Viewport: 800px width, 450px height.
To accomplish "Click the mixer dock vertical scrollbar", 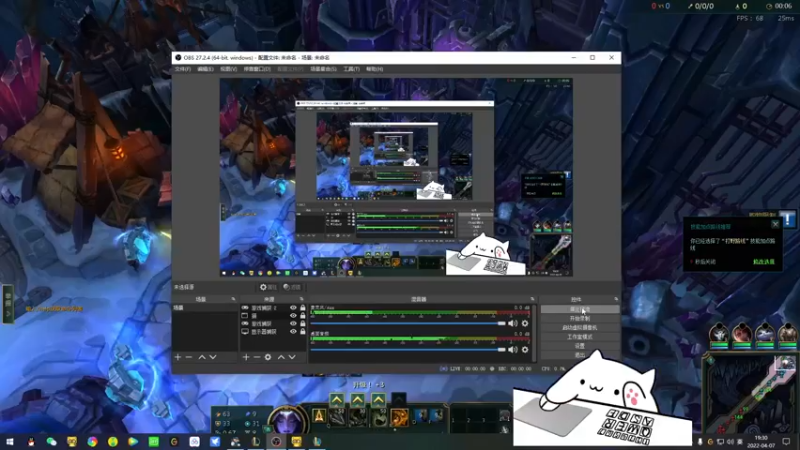I will [x=534, y=333].
